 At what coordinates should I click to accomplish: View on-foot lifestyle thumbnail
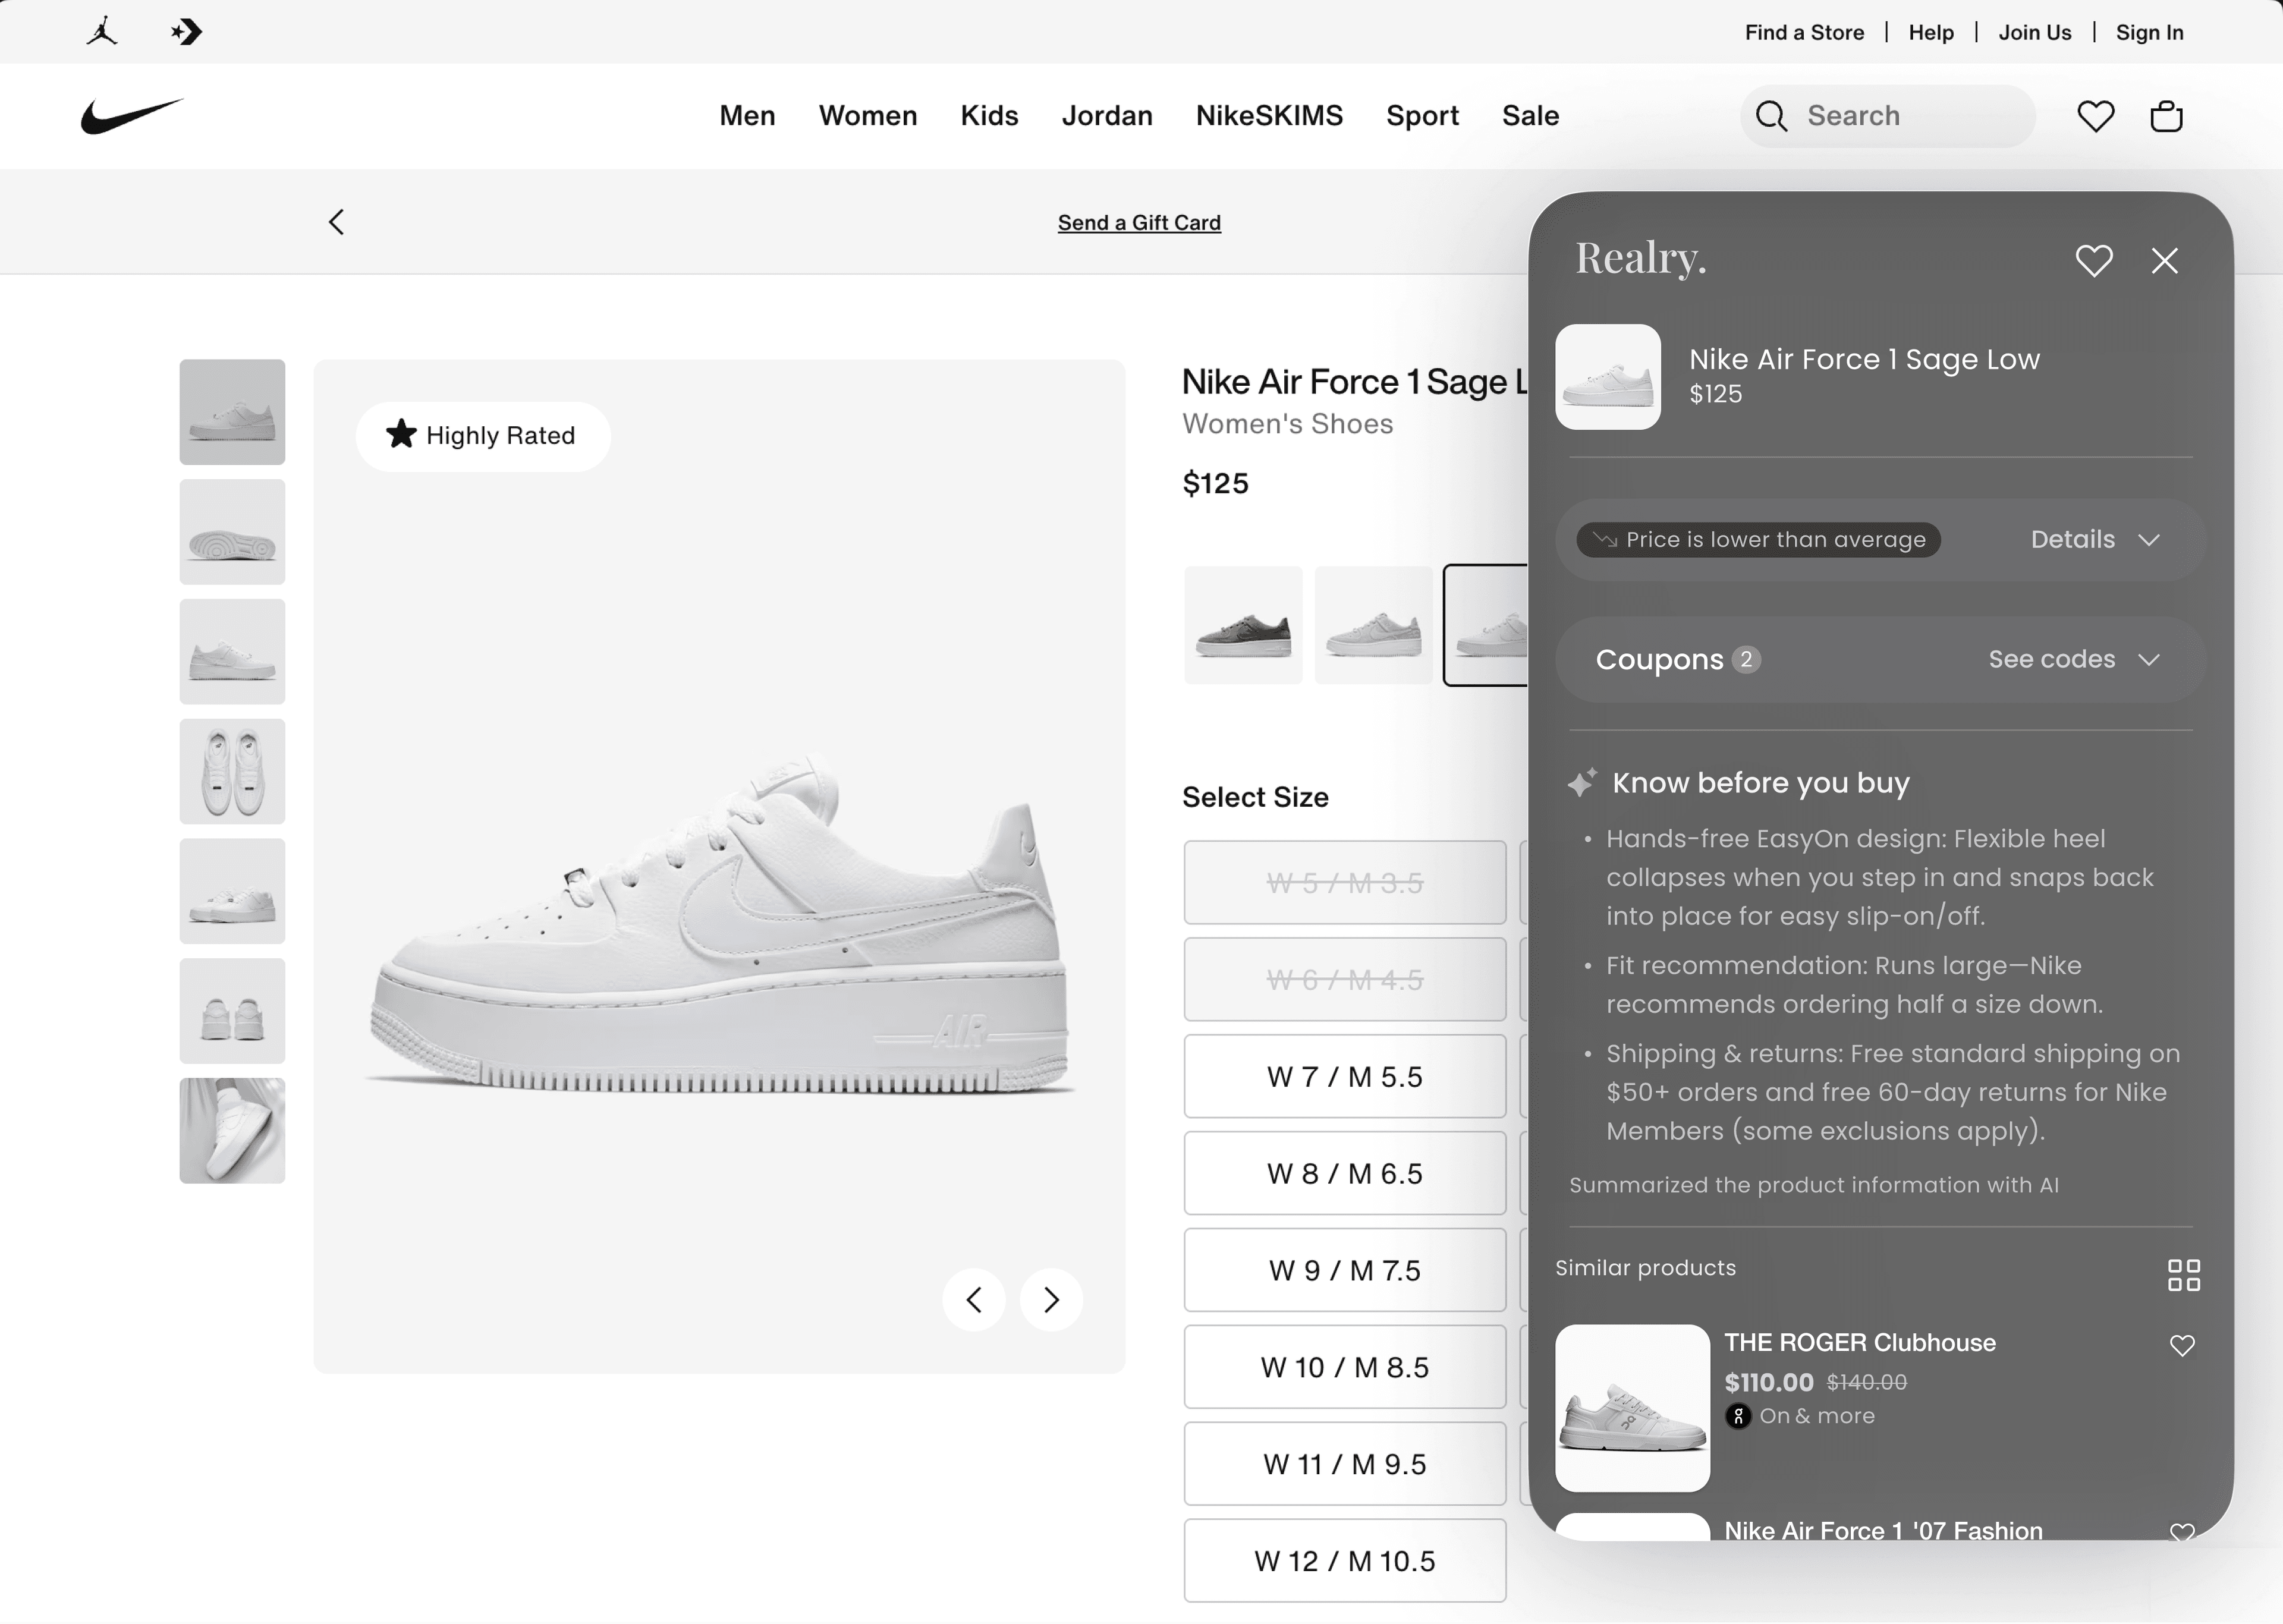pos(232,1132)
